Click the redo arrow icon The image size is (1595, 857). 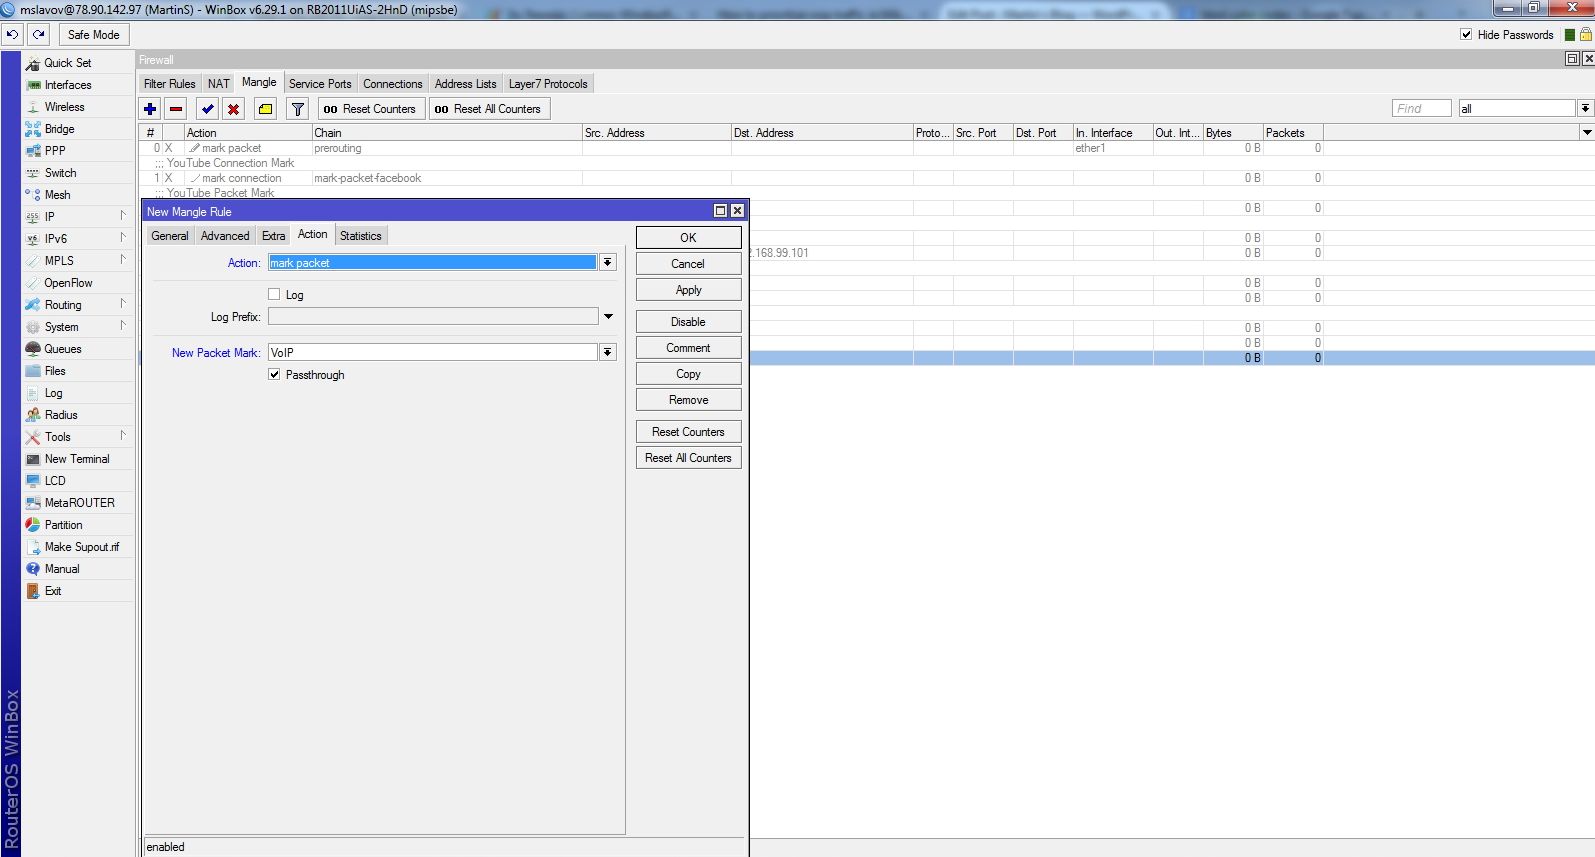click(38, 34)
